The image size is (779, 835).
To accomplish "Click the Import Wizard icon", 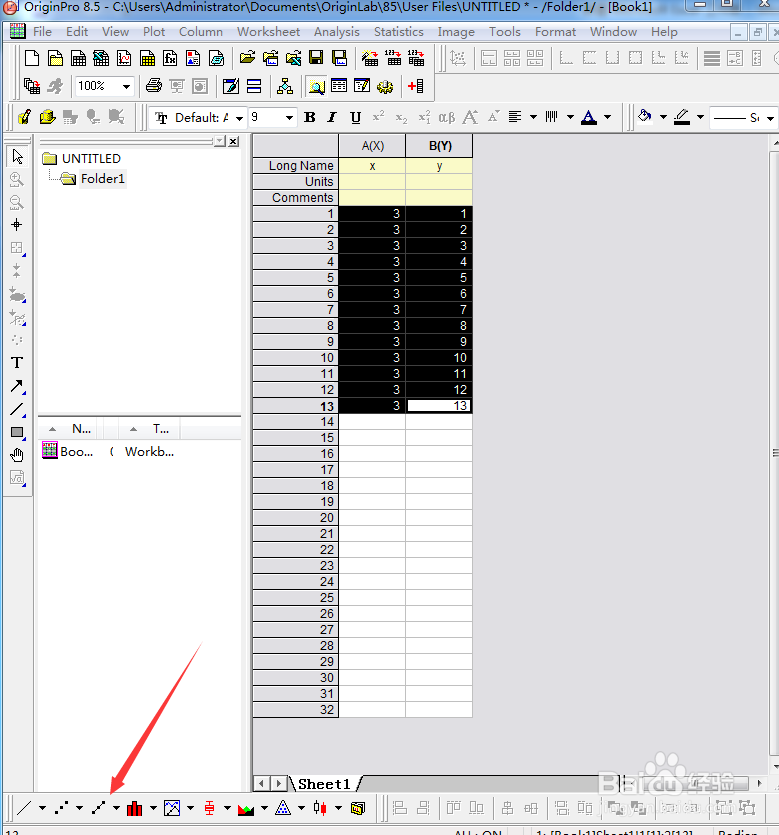I will (x=370, y=58).
